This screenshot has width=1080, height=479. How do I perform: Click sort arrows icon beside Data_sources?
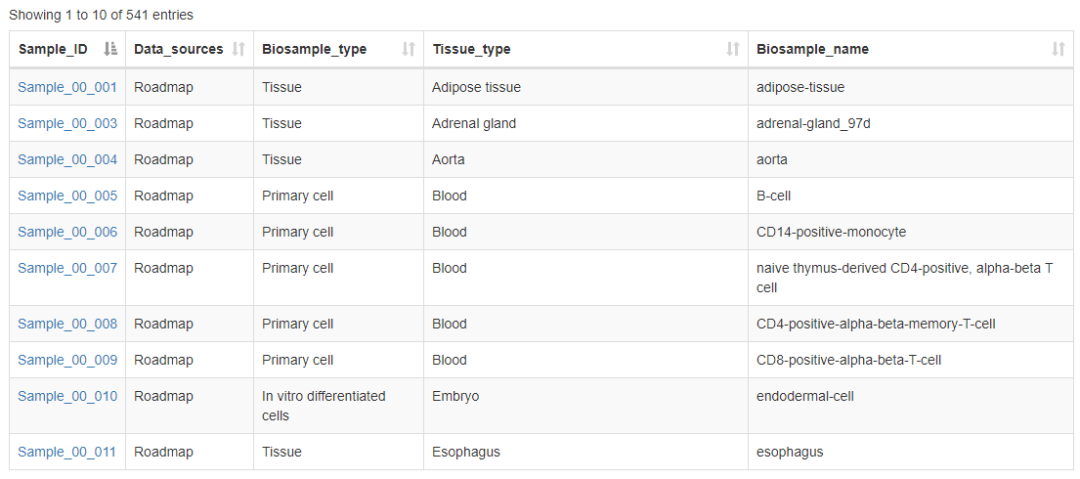[x=238, y=49]
